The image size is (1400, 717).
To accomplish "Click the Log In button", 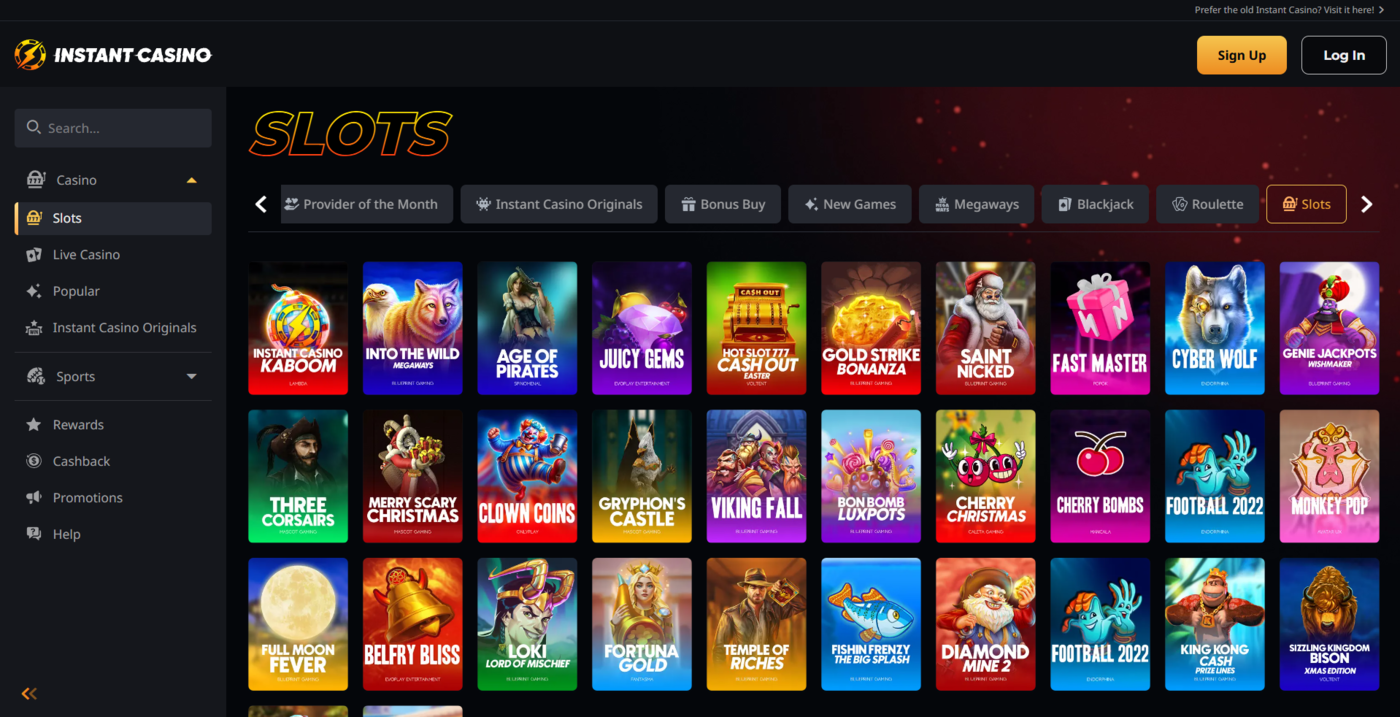I will (1344, 55).
